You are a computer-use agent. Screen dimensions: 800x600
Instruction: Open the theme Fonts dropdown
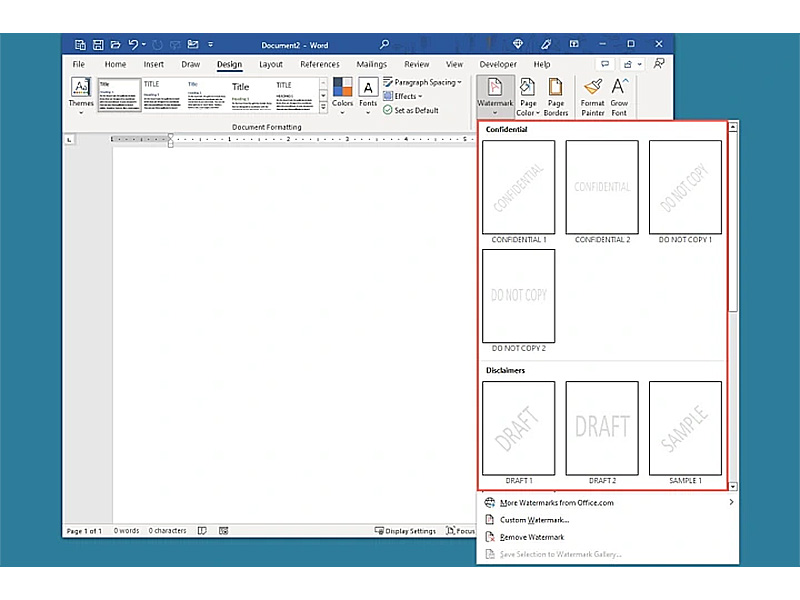pyautogui.click(x=368, y=95)
